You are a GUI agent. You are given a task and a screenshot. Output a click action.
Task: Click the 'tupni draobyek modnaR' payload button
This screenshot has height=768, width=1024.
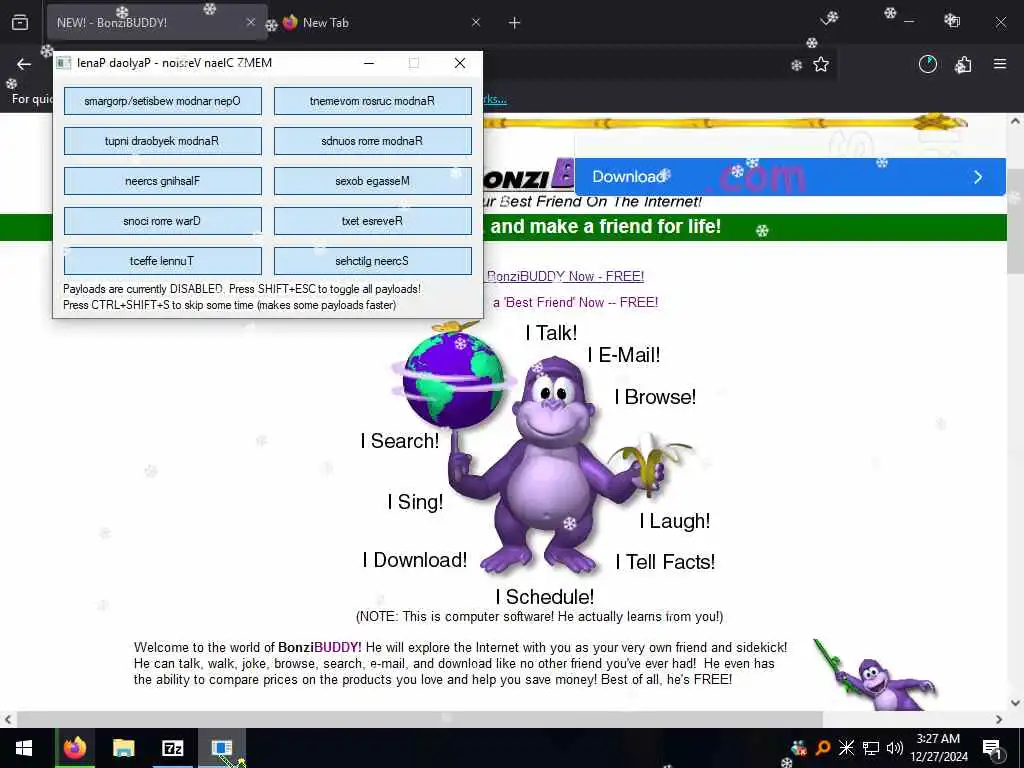(x=163, y=141)
